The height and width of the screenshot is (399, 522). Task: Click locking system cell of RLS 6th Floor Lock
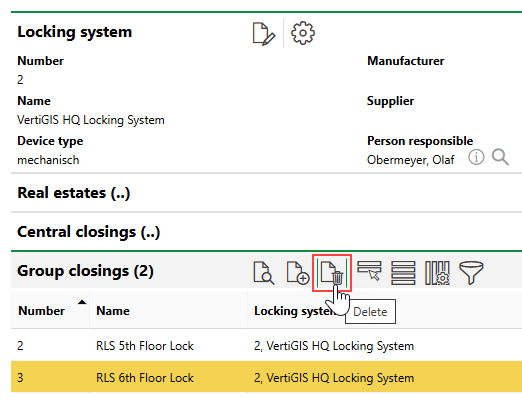pos(334,378)
